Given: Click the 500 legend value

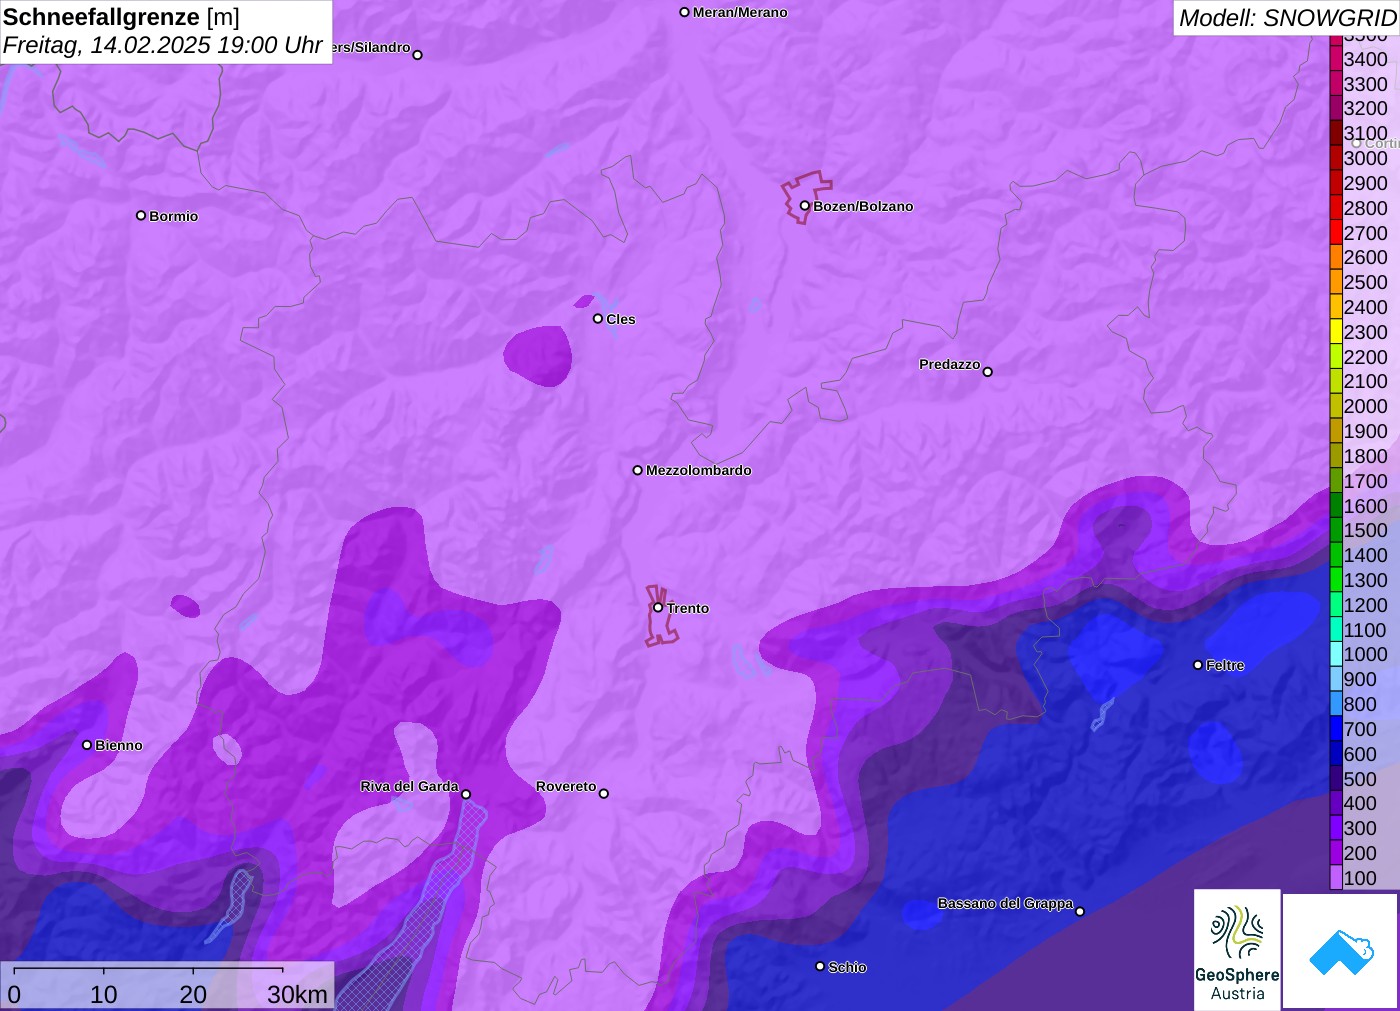Looking at the screenshot, I should tap(1360, 779).
